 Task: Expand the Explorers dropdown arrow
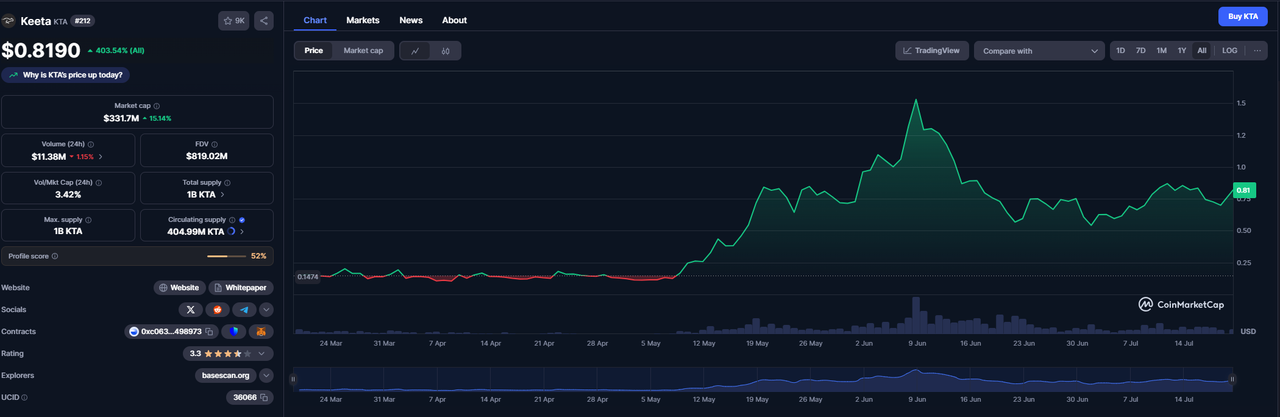pos(266,375)
